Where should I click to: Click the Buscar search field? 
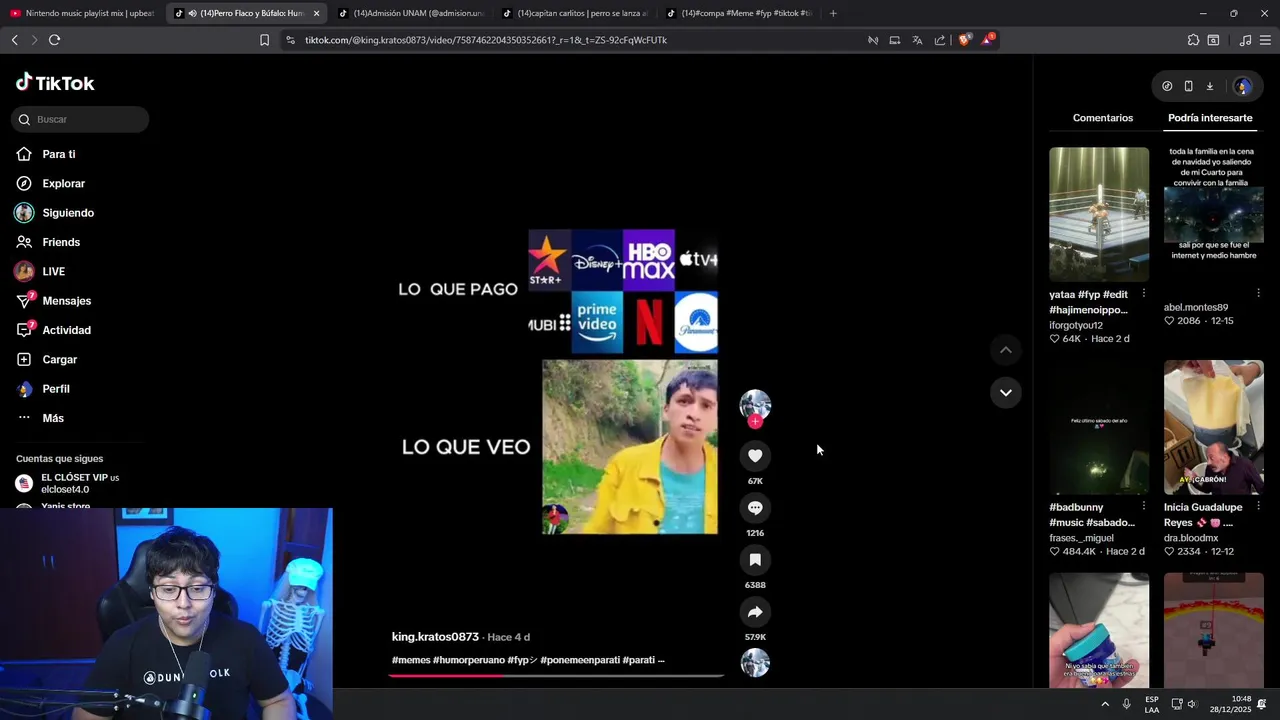click(80, 119)
